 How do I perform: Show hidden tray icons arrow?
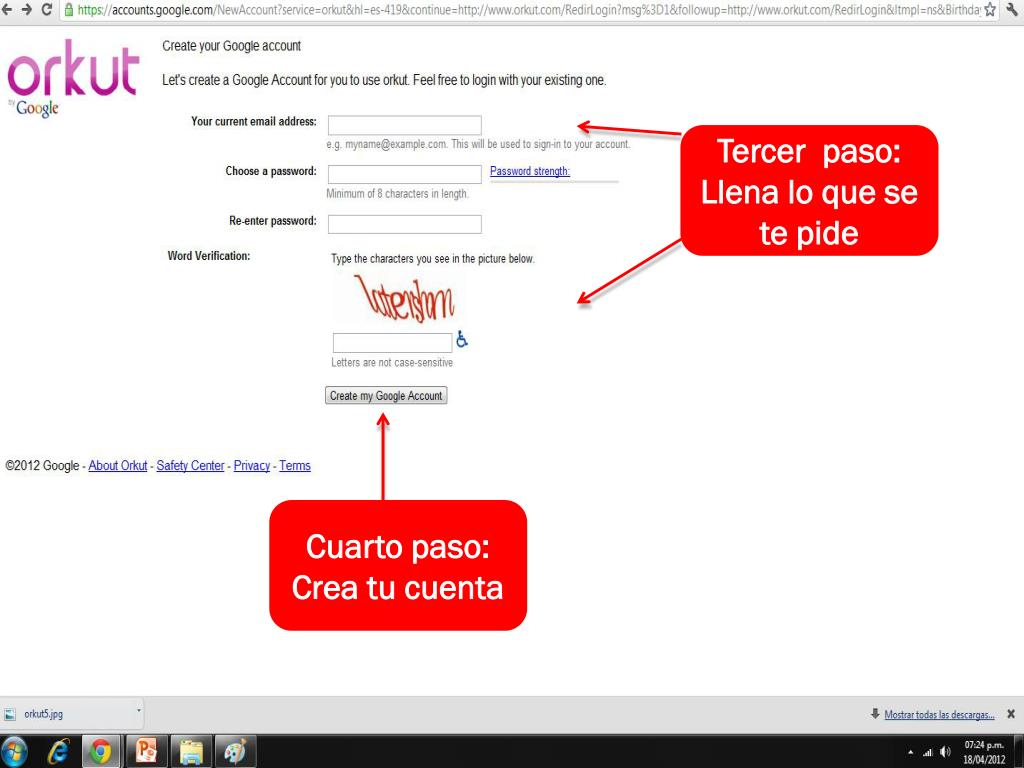tap(910, 752)
